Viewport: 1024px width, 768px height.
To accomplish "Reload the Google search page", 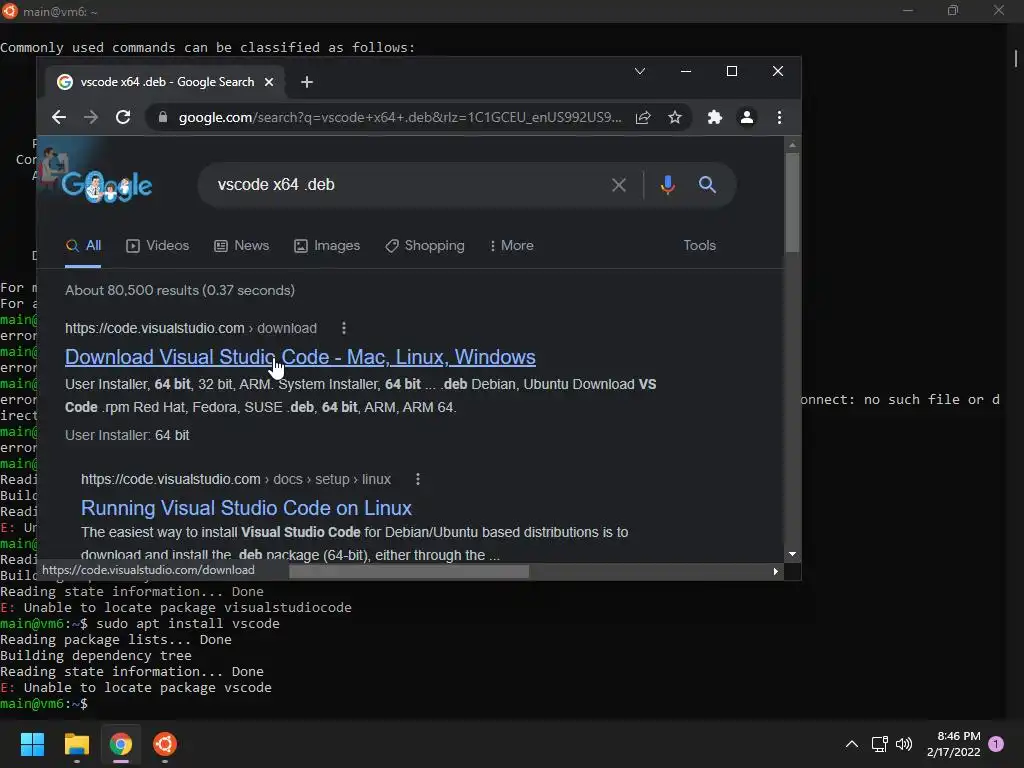I will point(123,118).
